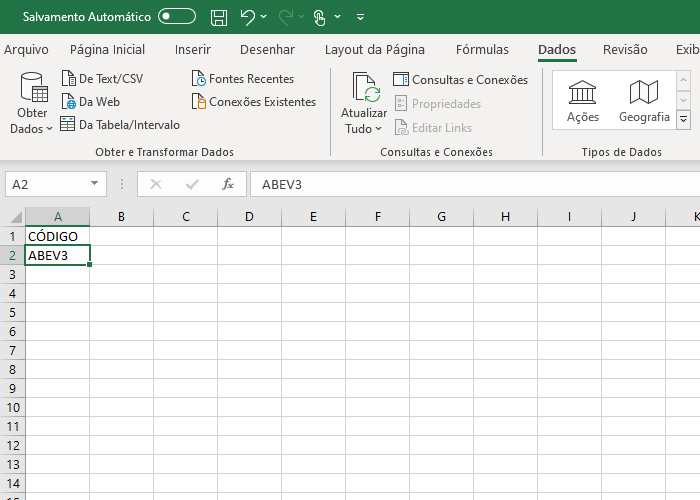Expand the Tipos de Dados gallery
700x500 pixels.
pos(683,120)
